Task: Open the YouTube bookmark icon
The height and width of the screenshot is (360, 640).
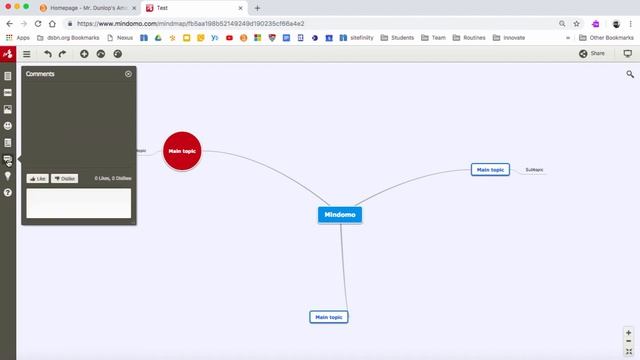Action: pos(229,38)
